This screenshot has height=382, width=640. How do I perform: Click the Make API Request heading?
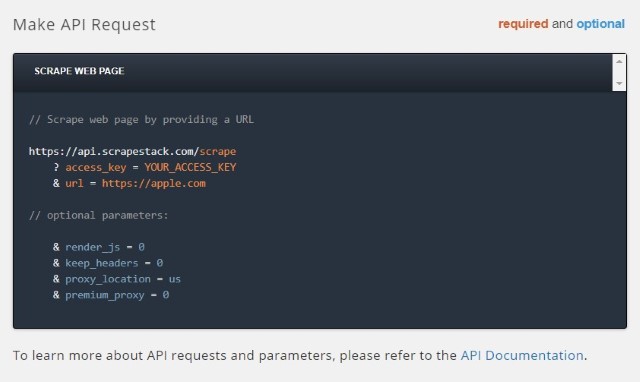pyautogui.click(x=84, y=24)
